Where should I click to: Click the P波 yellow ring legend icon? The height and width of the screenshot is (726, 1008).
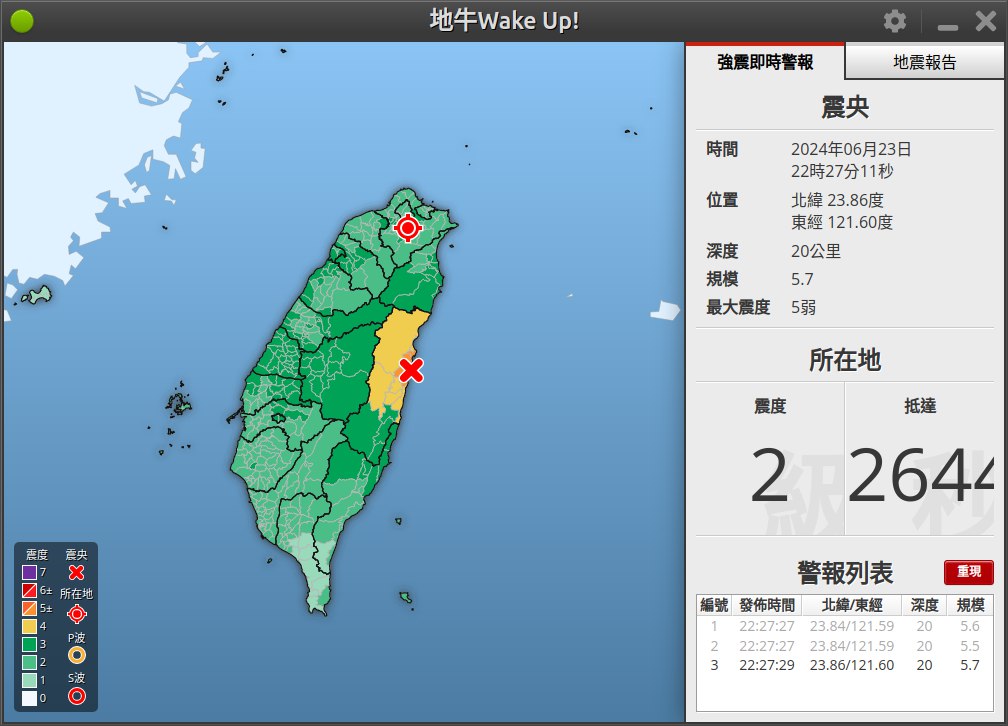pyautogui.click(x=76, y=655)
